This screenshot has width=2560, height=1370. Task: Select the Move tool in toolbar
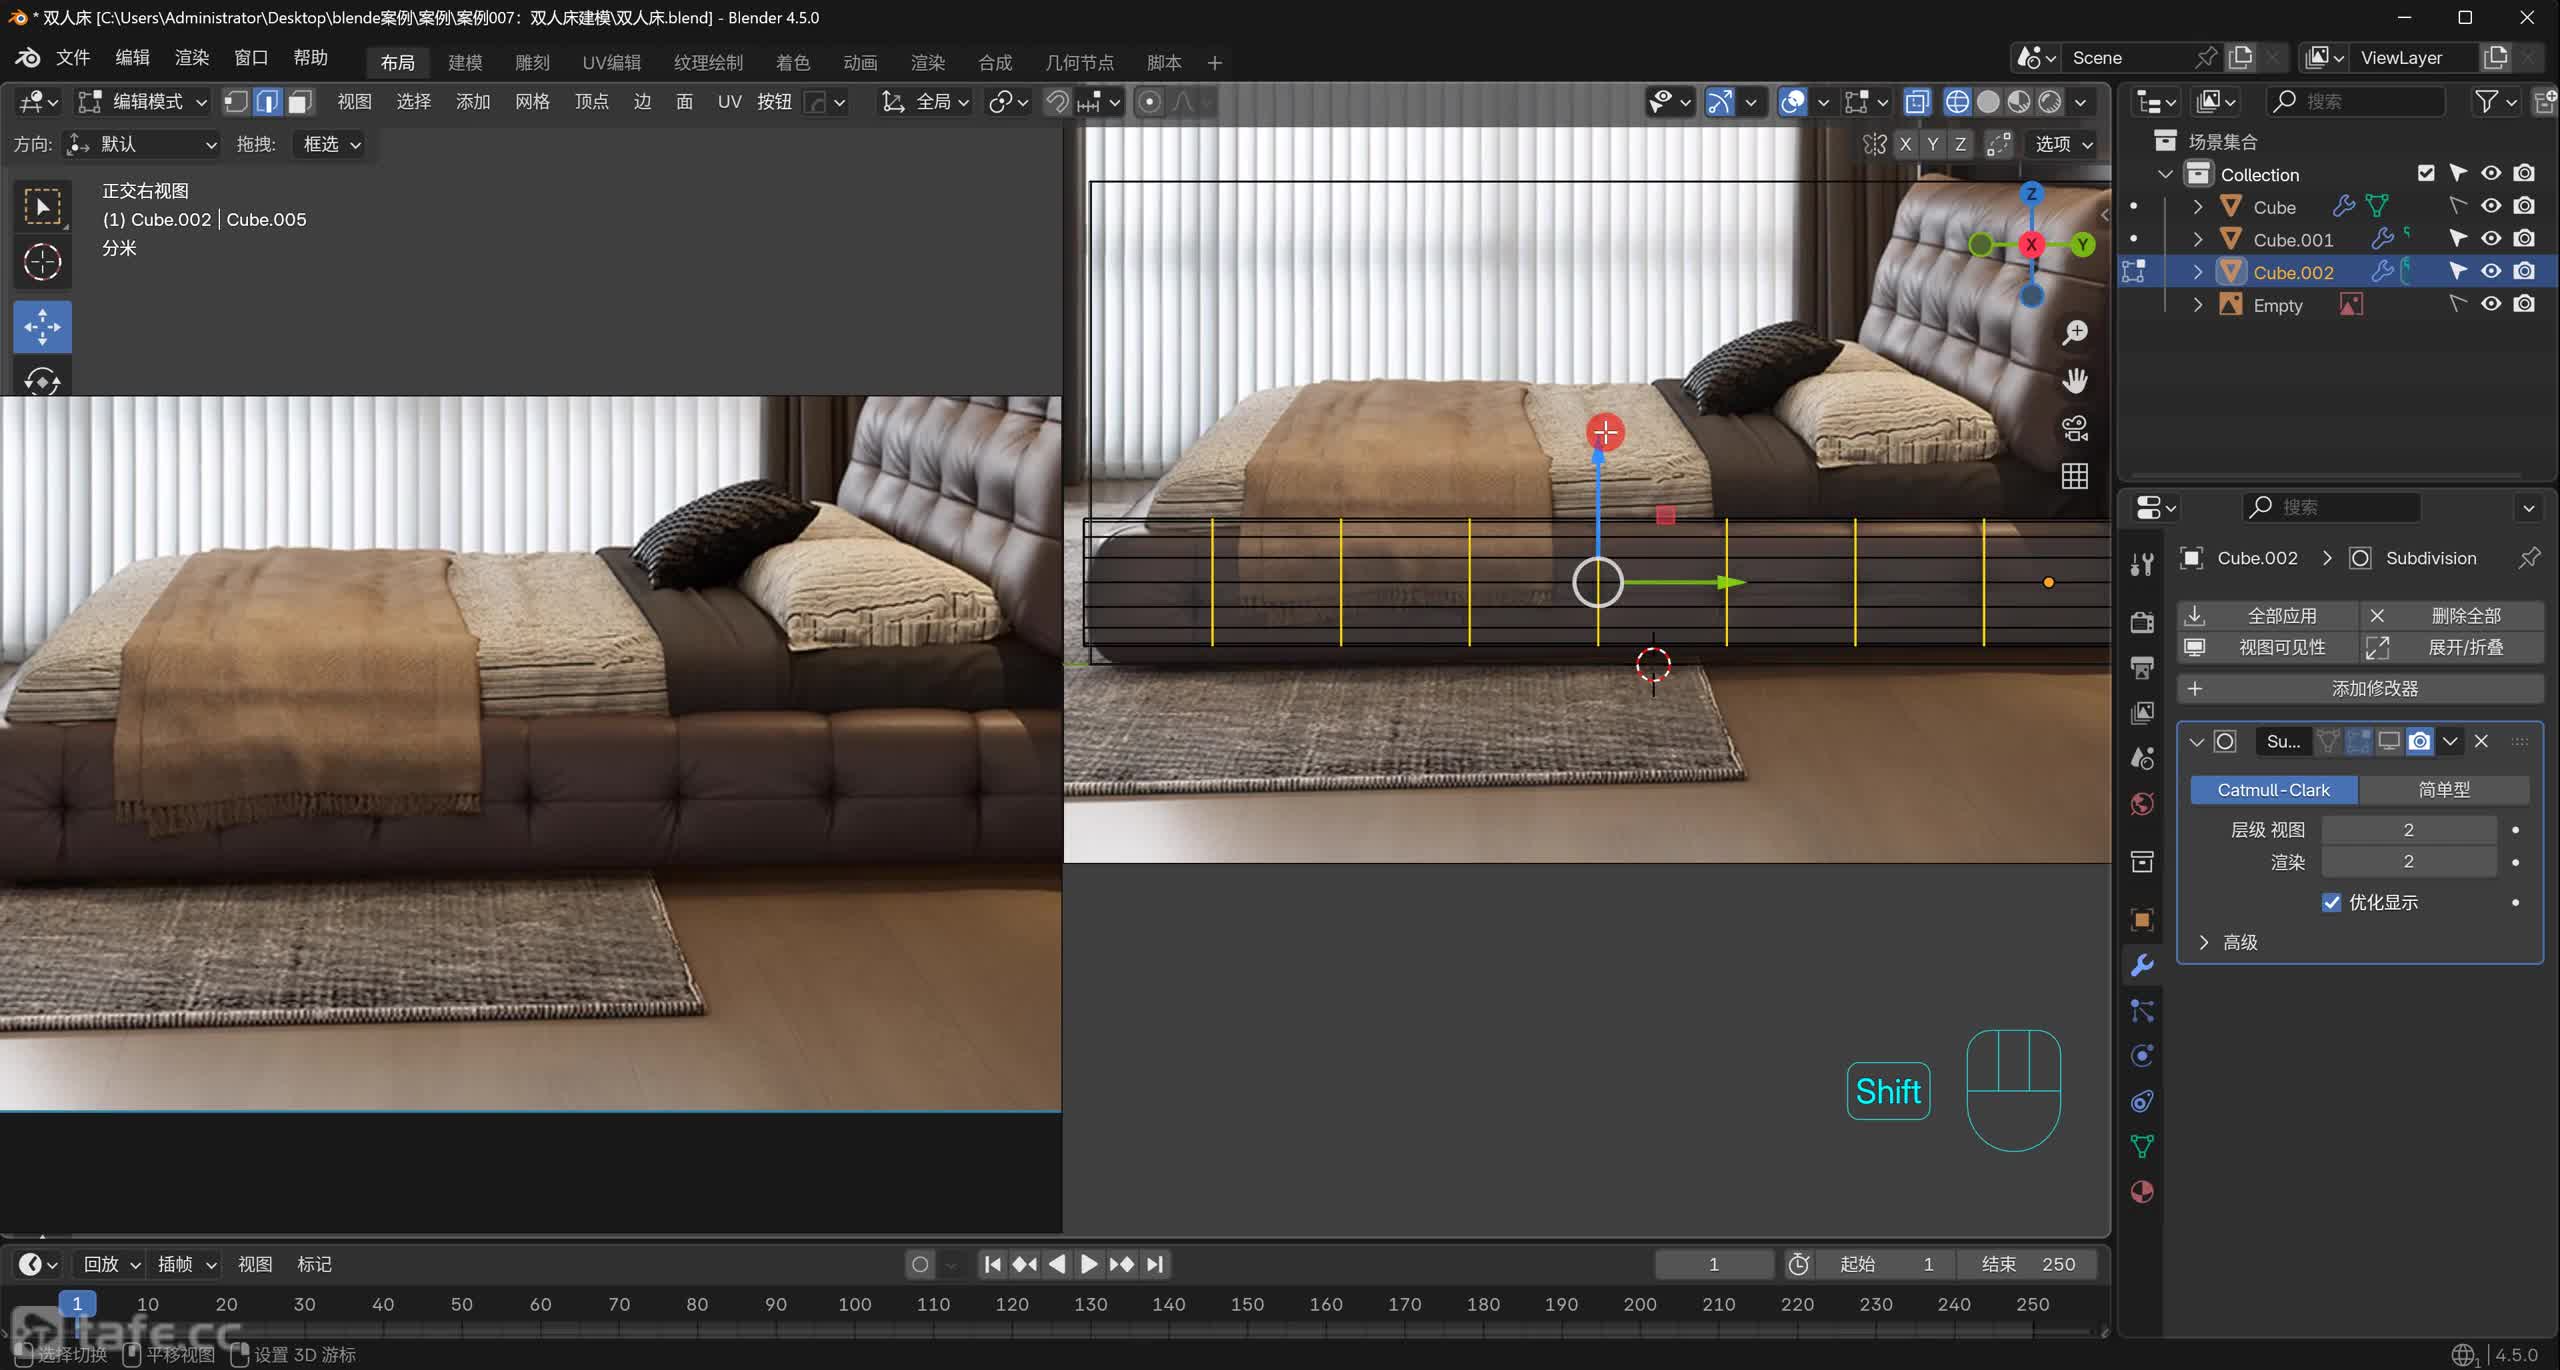point(42,327)
